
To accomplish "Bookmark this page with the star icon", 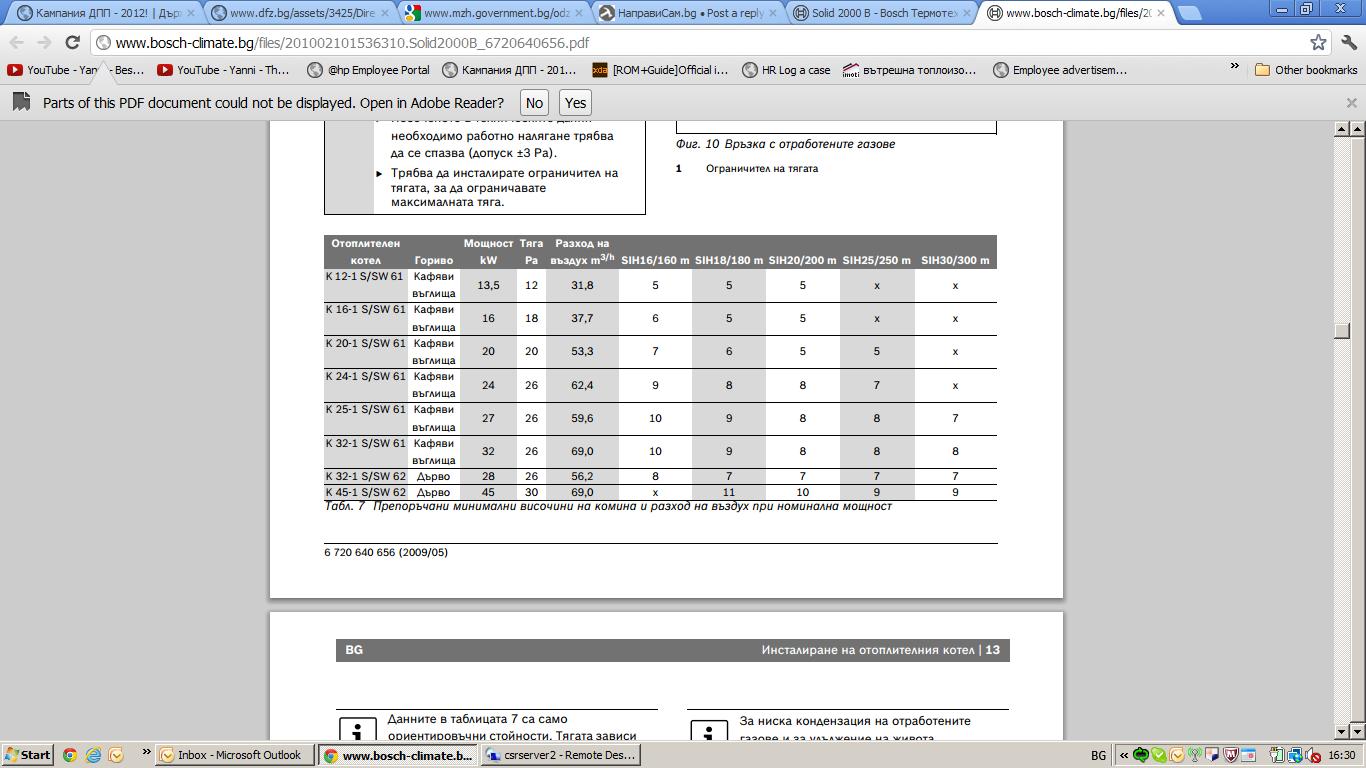I will click(1318, 43).
